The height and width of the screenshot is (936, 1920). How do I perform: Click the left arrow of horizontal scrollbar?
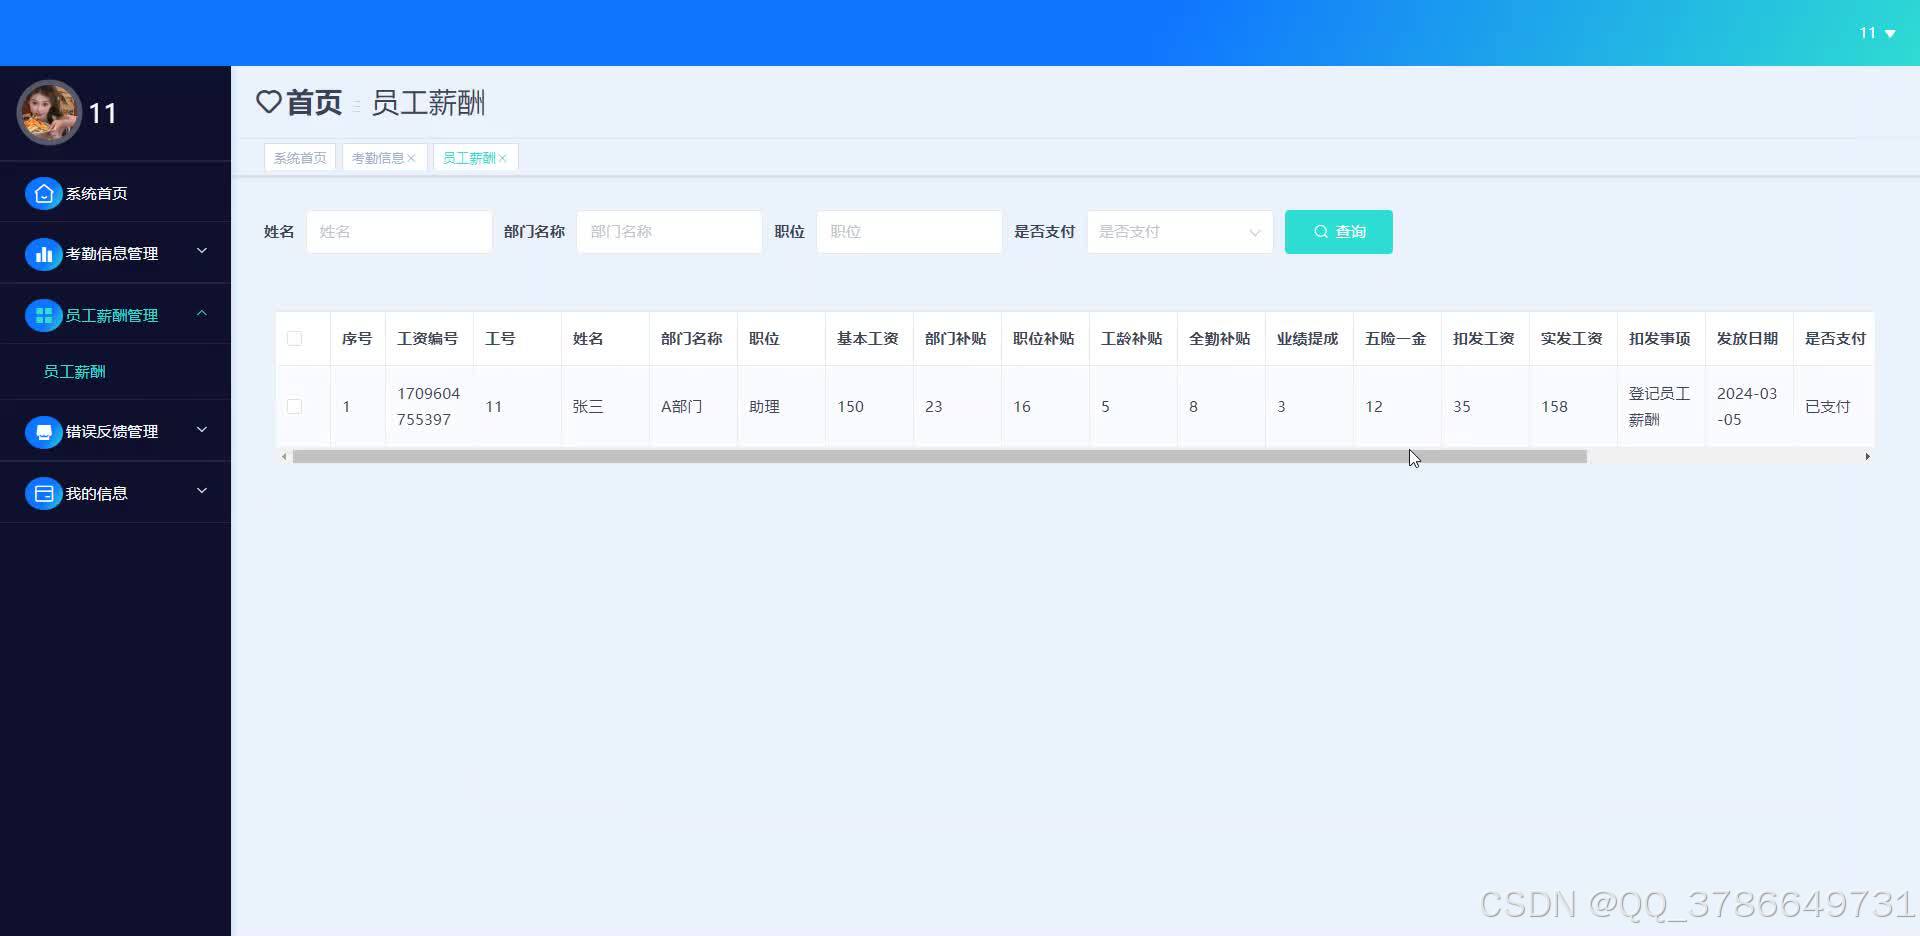pyautogui.click(x=284, y=457)
